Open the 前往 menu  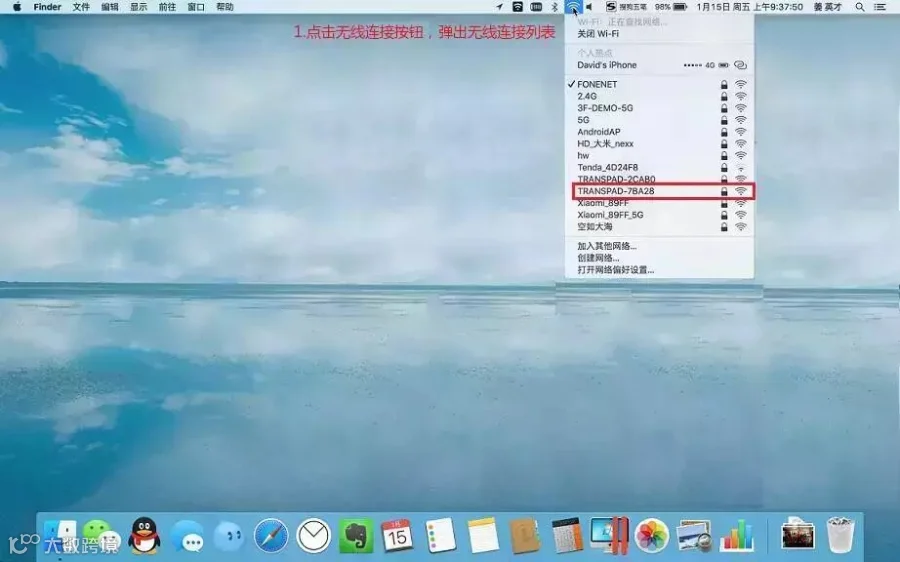coord(167,7)
